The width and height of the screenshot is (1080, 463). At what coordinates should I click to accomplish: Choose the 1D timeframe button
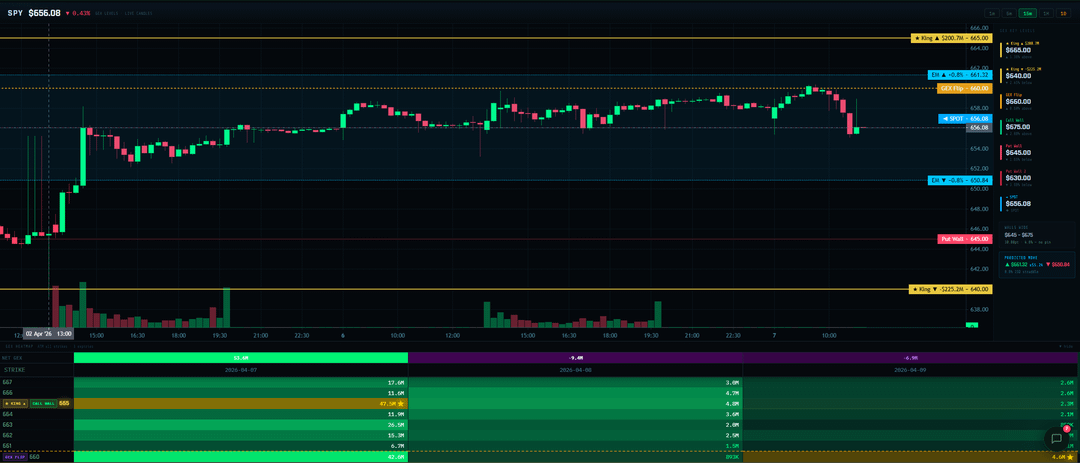pos(1064,13)
